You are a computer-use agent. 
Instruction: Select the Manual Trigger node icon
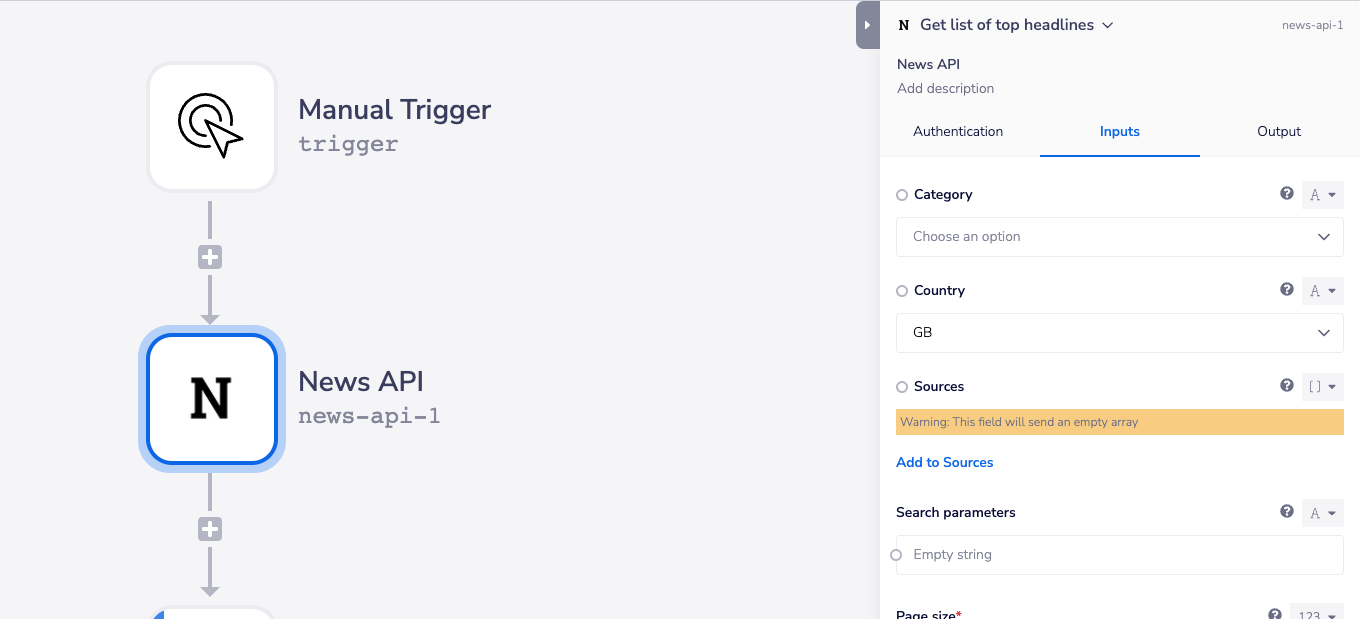click(x=212, y=127)
